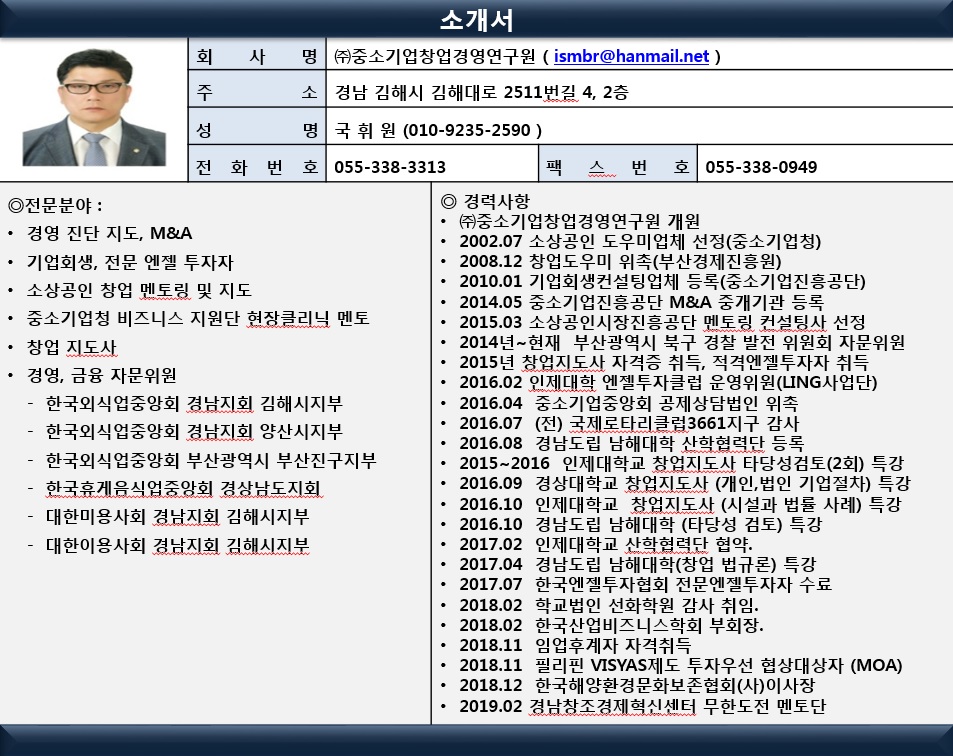Select the 주소 label cell
The height and width of the screenshot is (756, 953).
(x=257, y=89)
